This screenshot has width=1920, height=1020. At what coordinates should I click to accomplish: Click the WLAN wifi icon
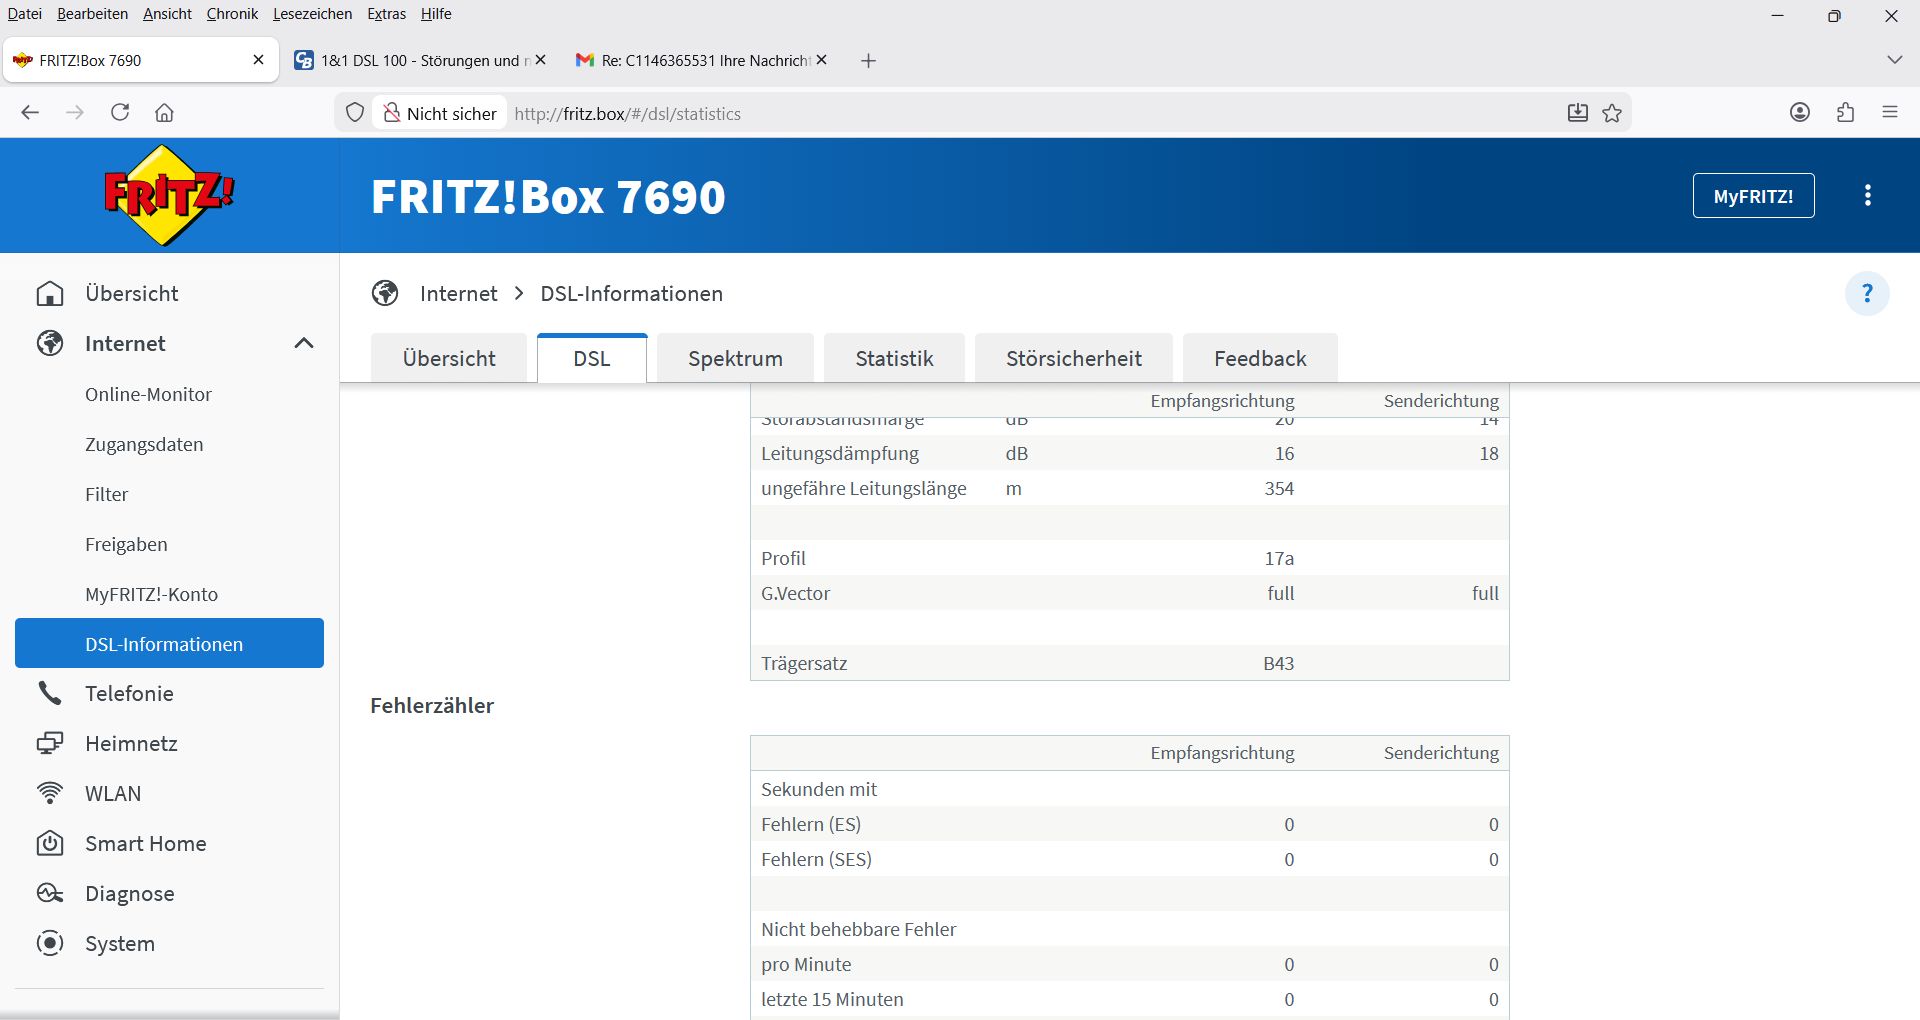[x=50, y=794]
